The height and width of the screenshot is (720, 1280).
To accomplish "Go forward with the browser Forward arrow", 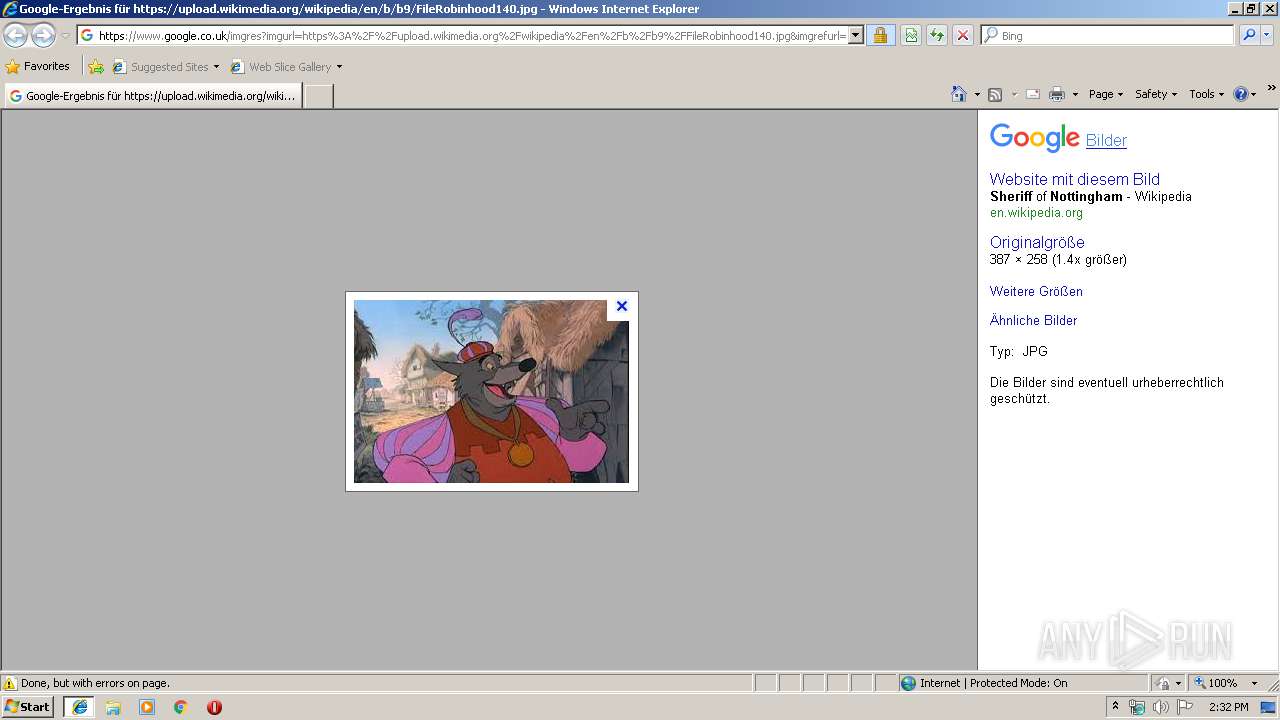I will click(x=43, y=36).
